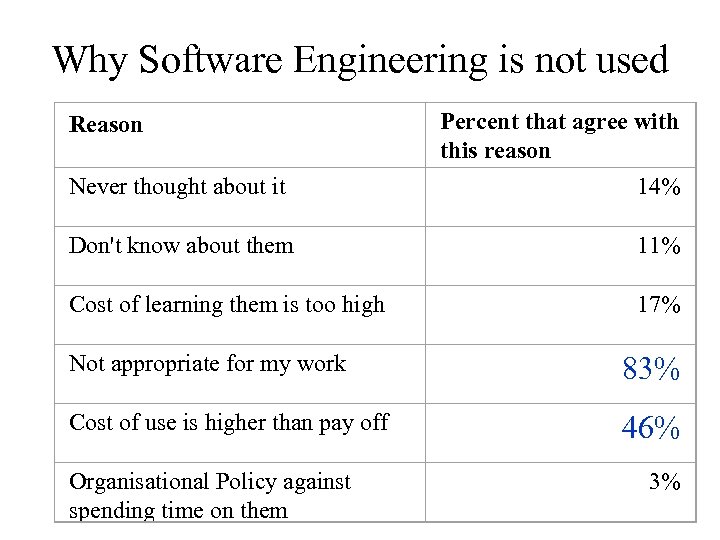
Task: Click 'Cost of learning them is too high'
Action: [x=226, y=304]
